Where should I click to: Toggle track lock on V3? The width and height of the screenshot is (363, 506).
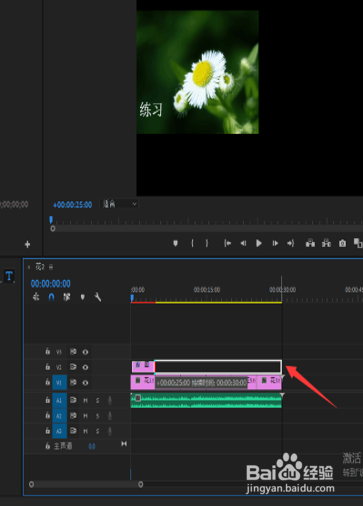48,351
